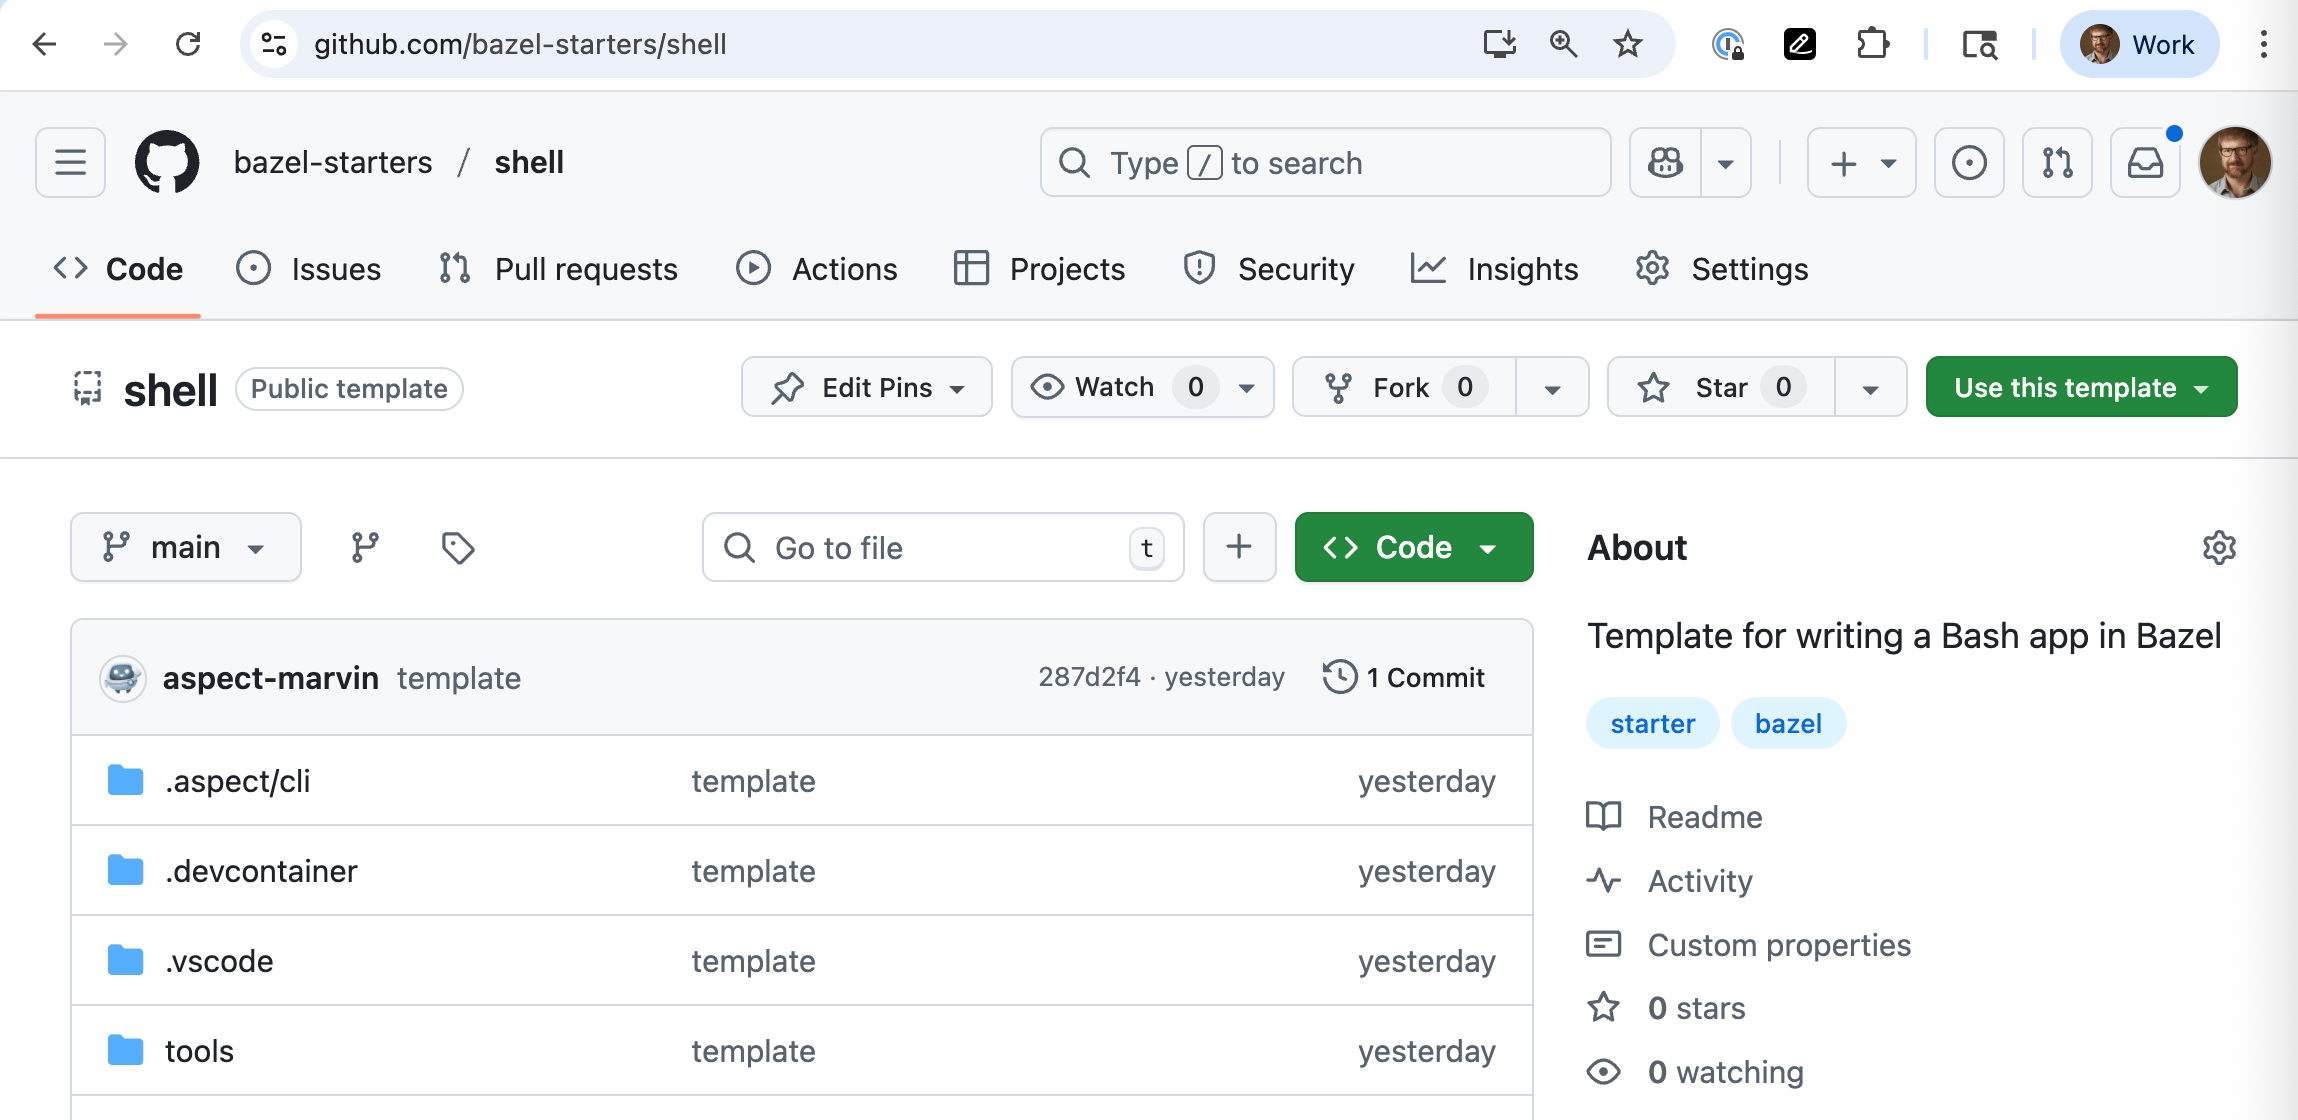Add file with the plus button
Viewport: 2298px width, 1120px height.
click(x=1239, y=547)
